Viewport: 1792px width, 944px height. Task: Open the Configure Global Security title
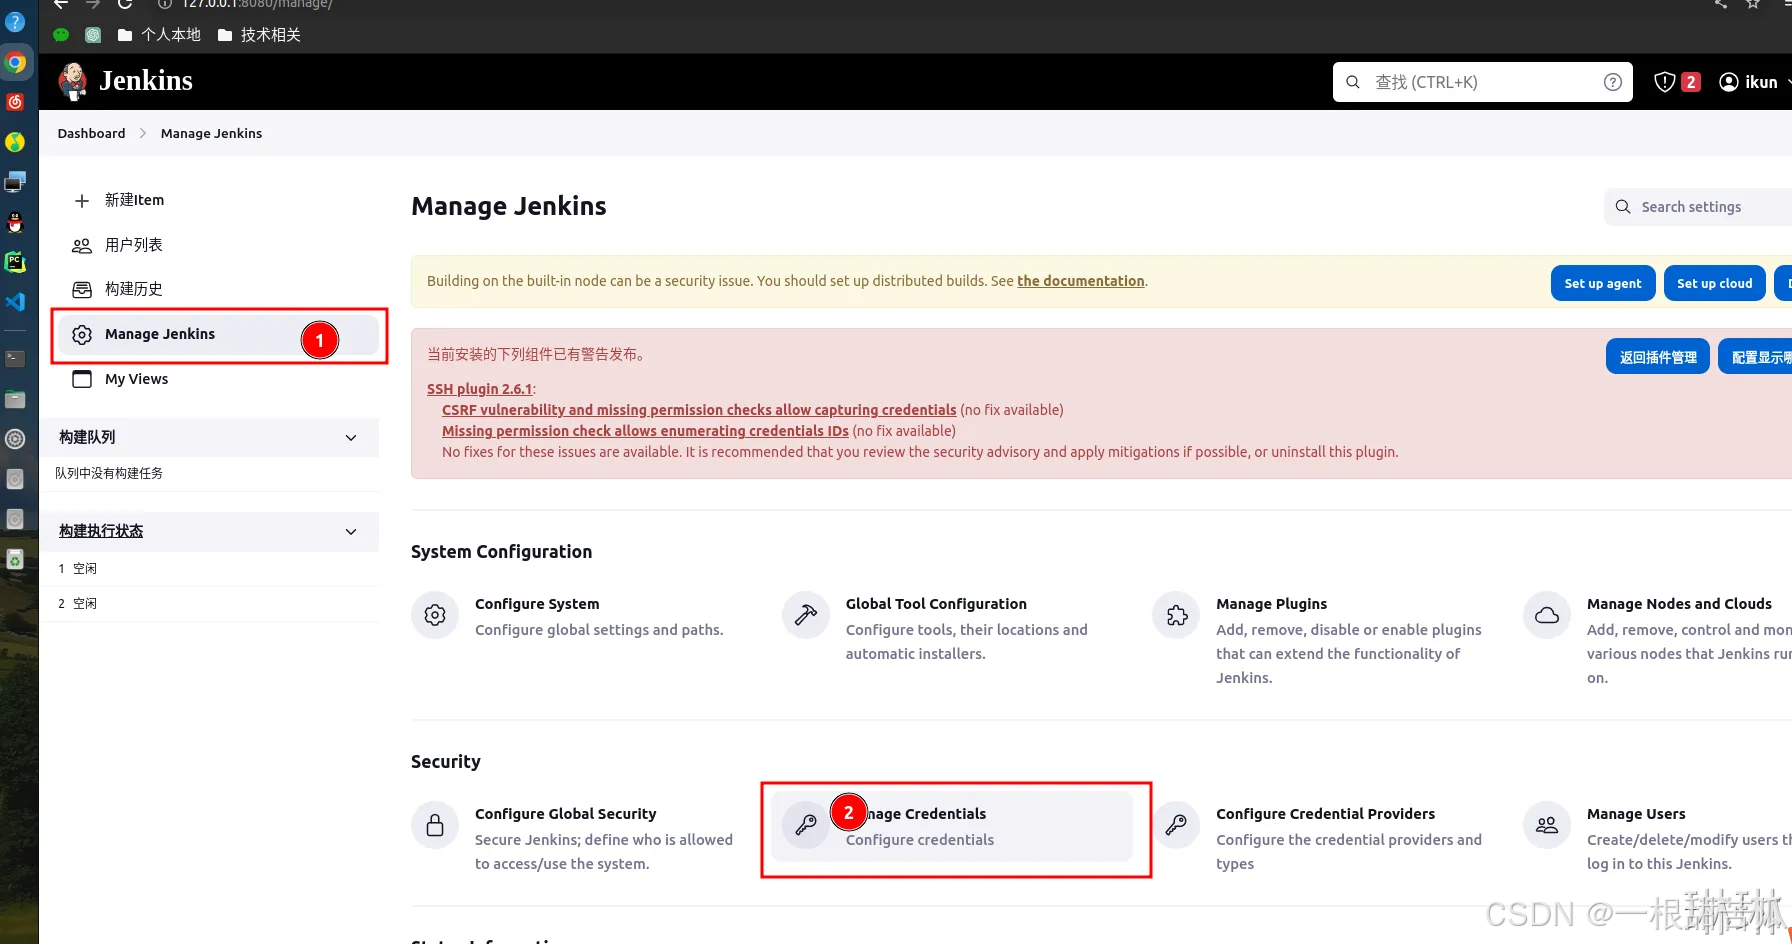tap(565, 814)
